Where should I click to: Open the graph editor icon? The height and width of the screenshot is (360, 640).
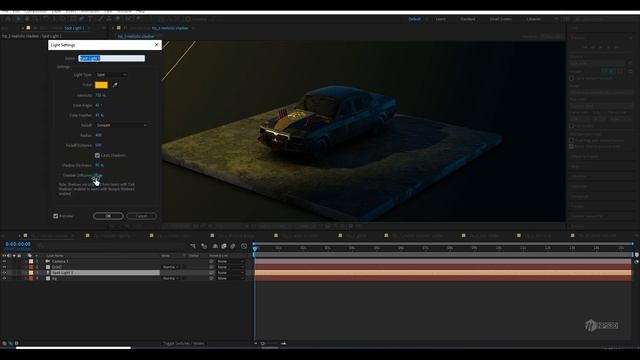coord(244,246)
